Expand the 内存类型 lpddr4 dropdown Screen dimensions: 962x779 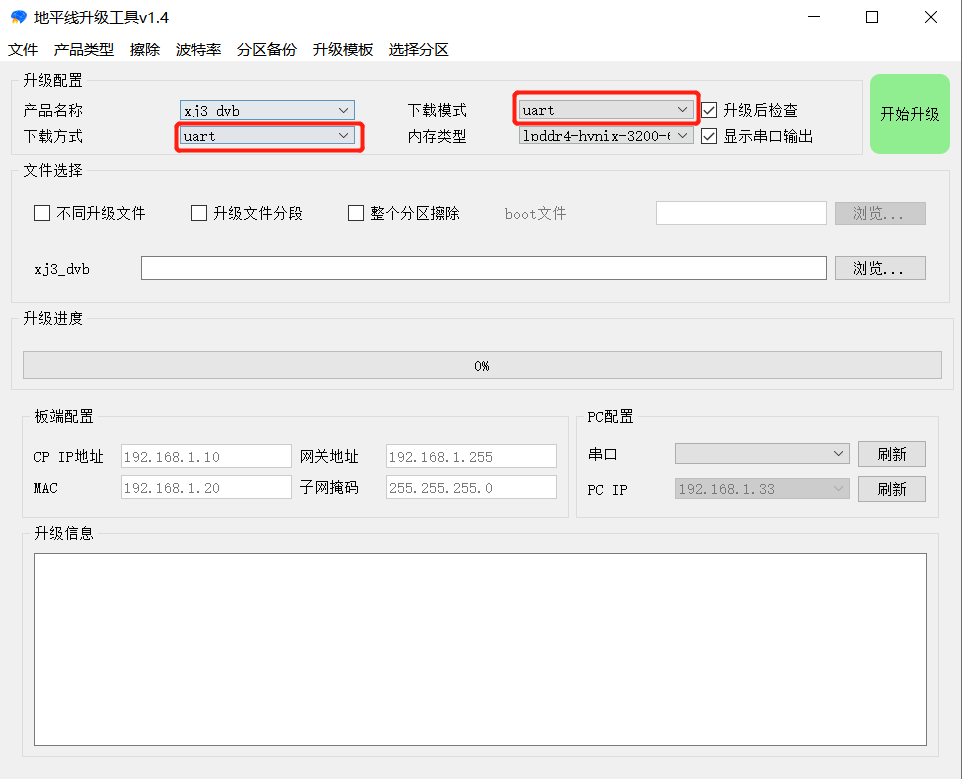(x=606, y=136)
